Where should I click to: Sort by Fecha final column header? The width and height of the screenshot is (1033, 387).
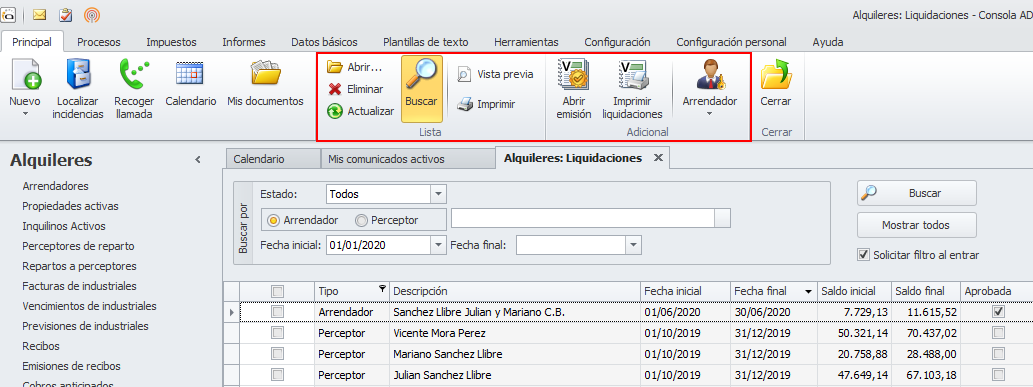click(773, 291)
